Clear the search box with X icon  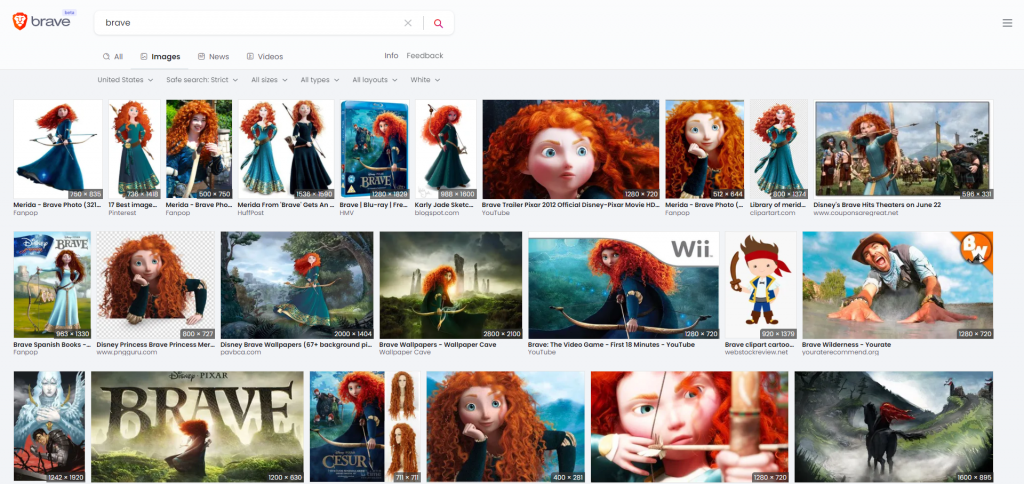tap(407, 23)
